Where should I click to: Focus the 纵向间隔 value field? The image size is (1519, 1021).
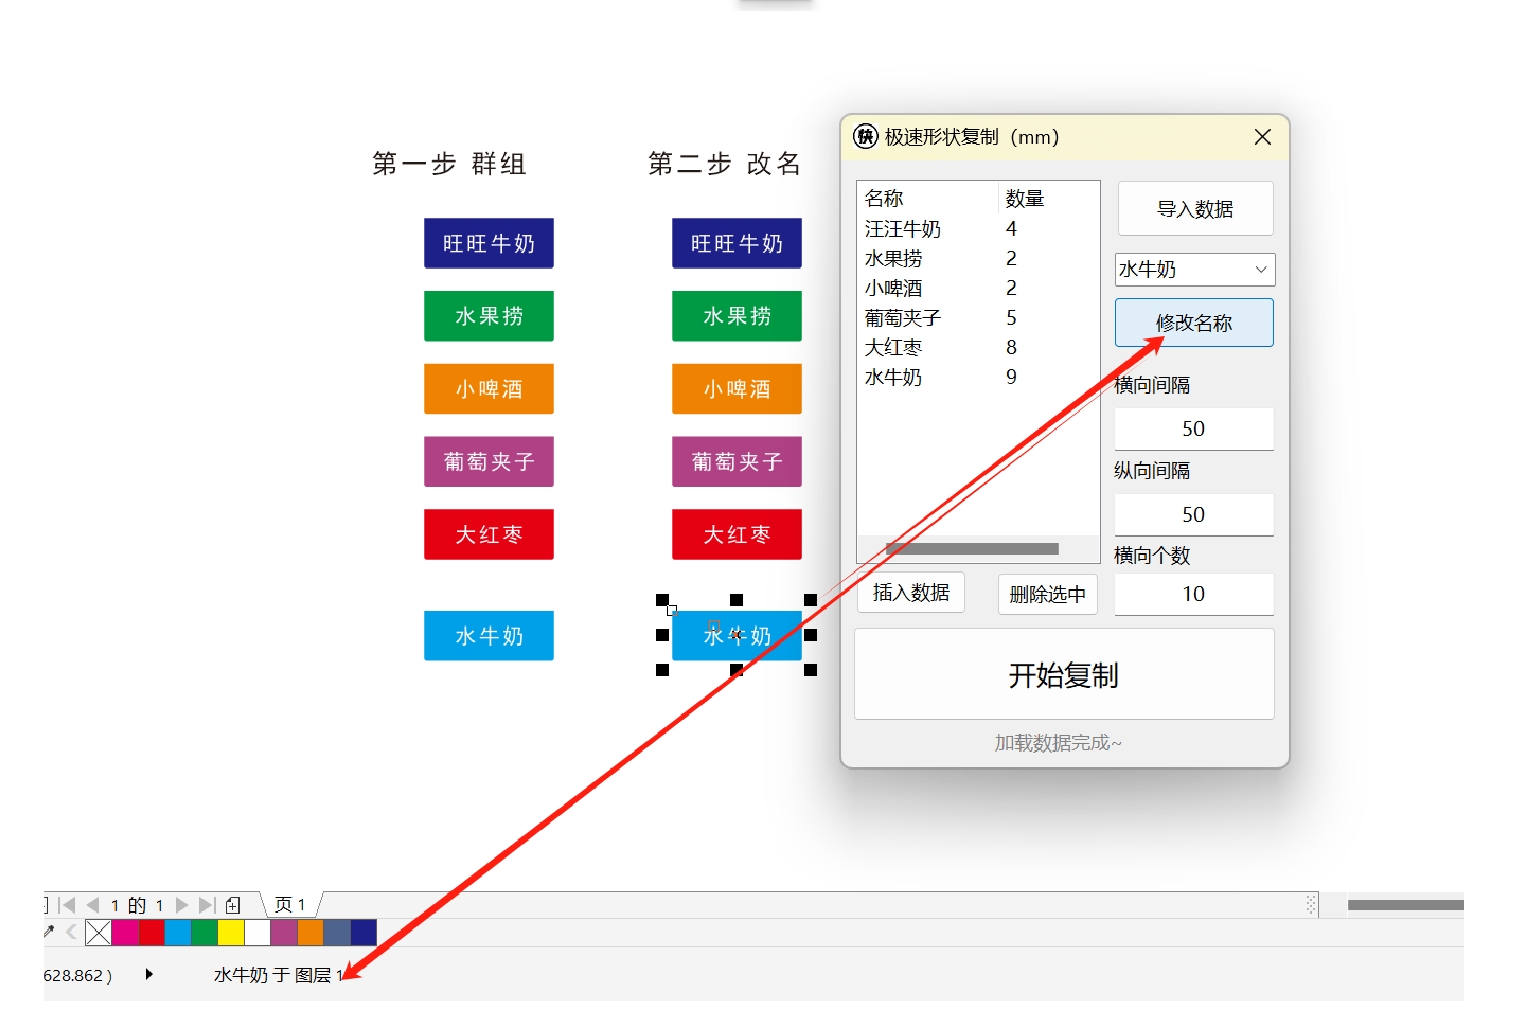[1194, 515]
